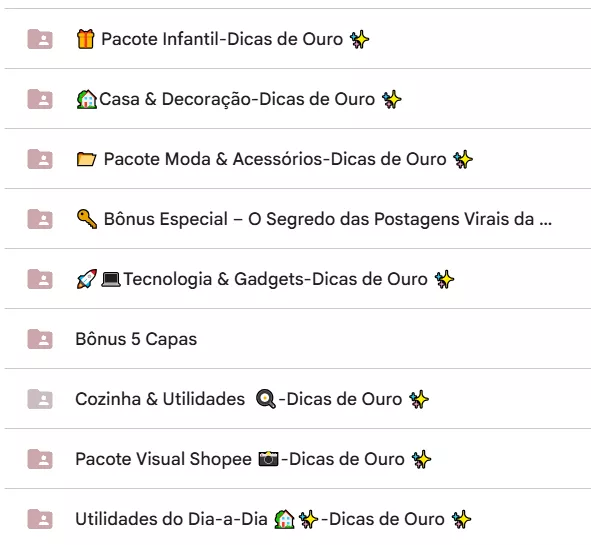Select Bônus Especial Segredo das Postagens Virais
The width and height of the screenshot is (591, 545).
[314, 219]
